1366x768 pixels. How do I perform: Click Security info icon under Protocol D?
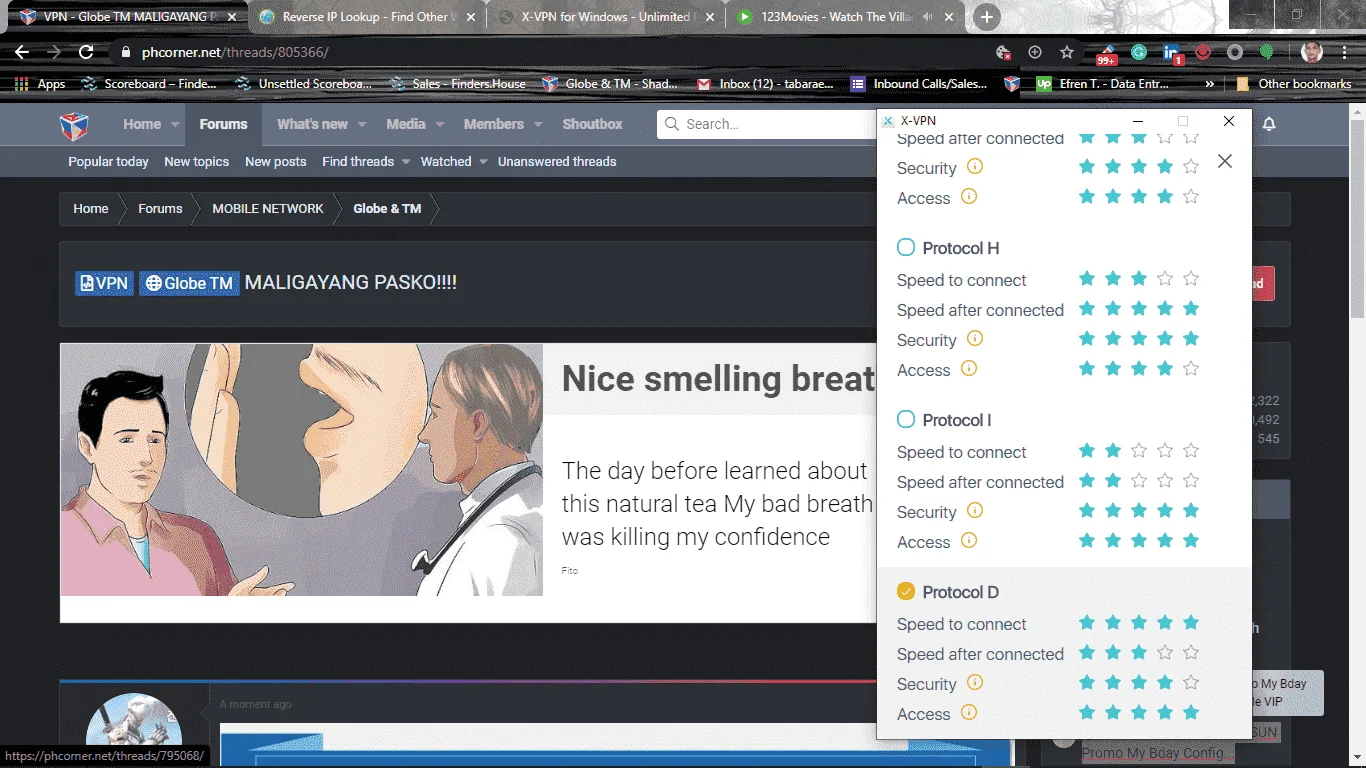pyautogui.click(x=974, y=683)
